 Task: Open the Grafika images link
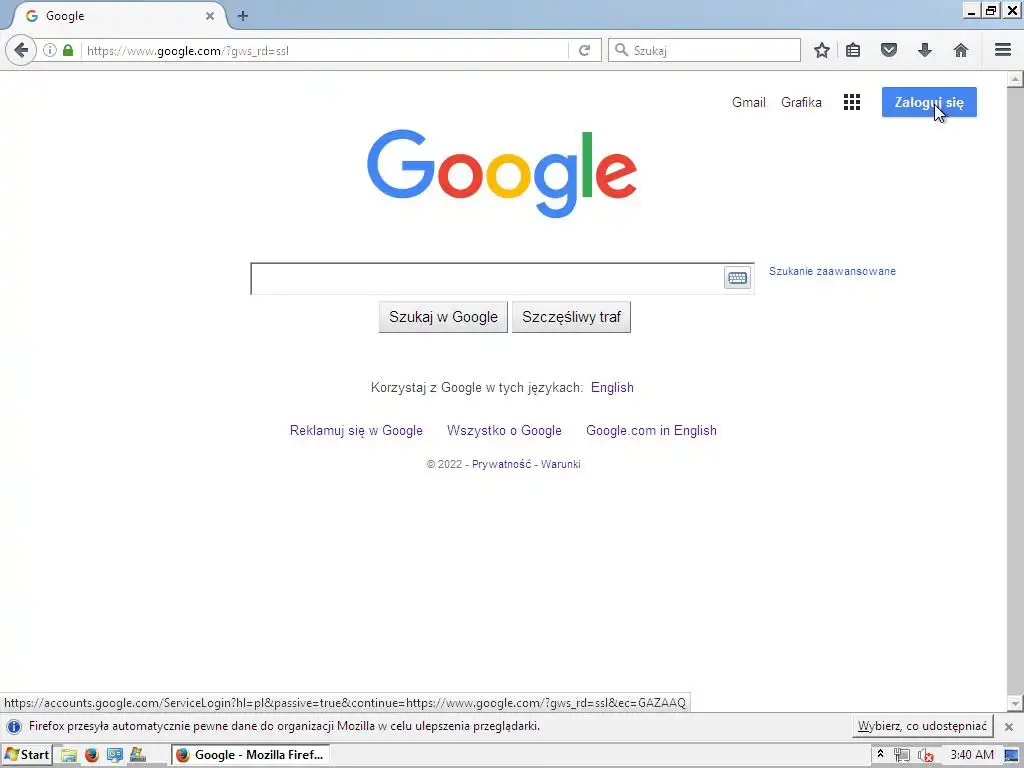(x=801, y=102)
